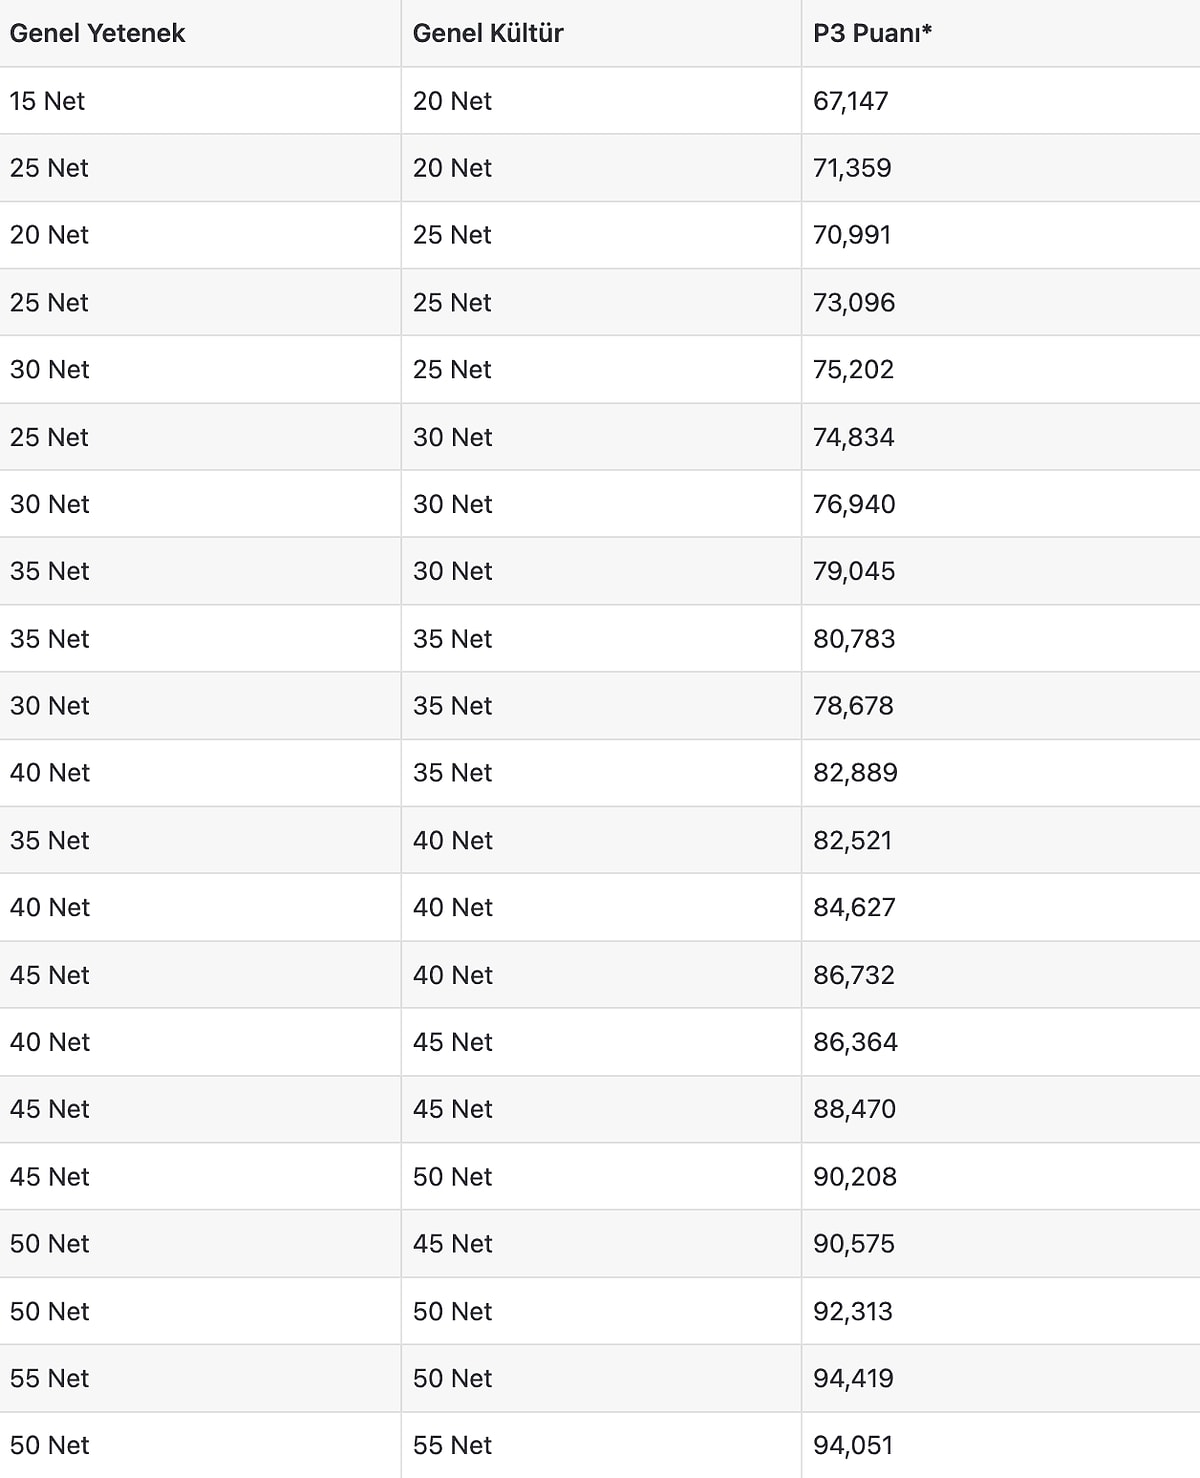Click the 86,364 score value
This screenshot has height=1478, width=1200.
pyautogui.click(x=855, y=1042)
